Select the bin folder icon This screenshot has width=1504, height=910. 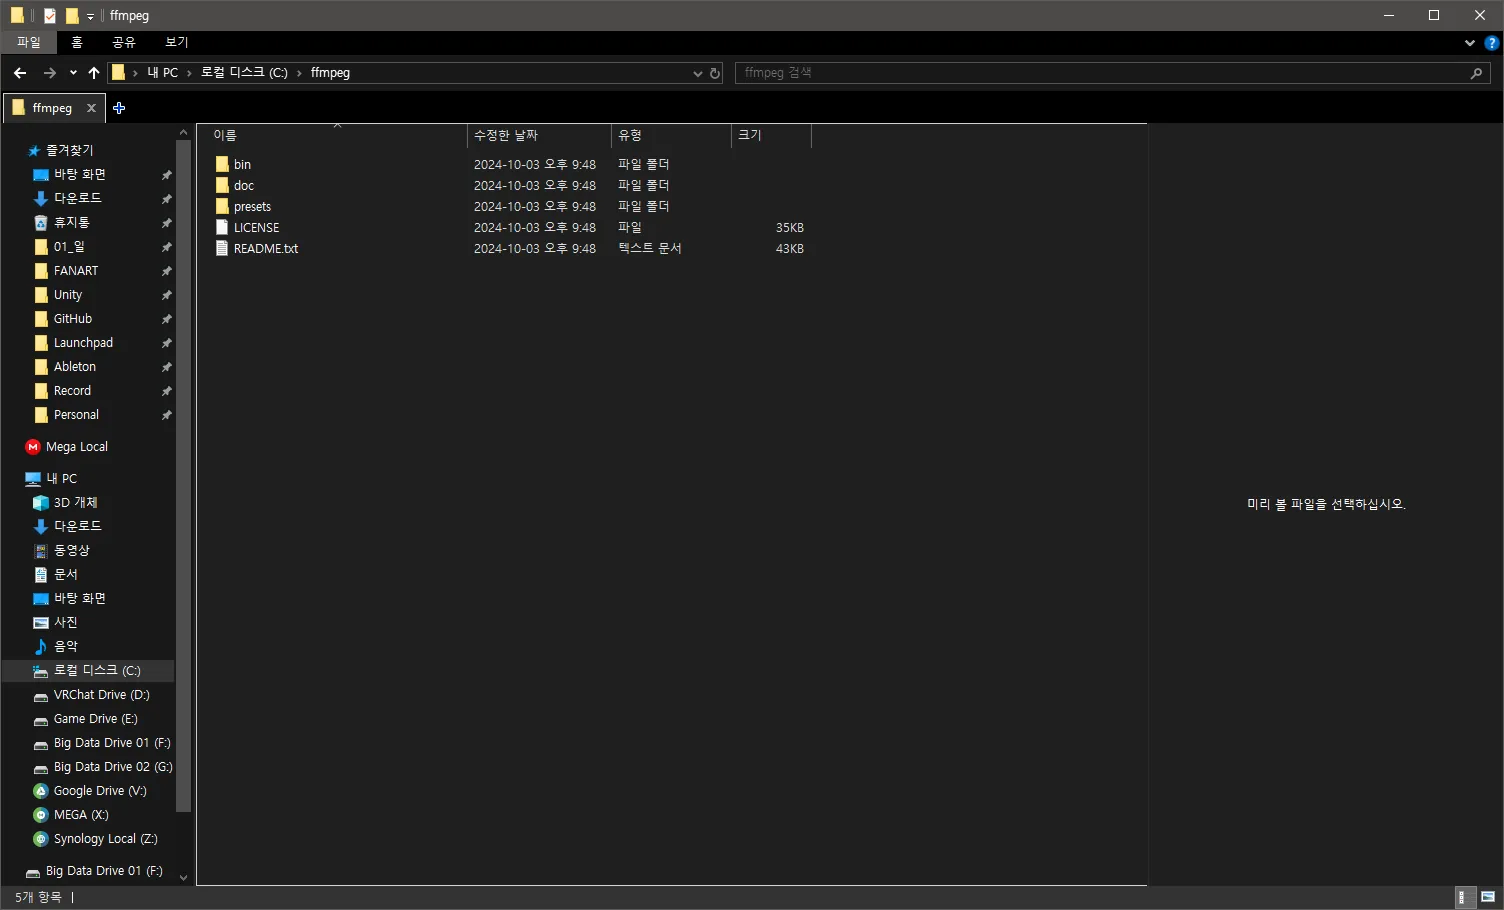222,164
